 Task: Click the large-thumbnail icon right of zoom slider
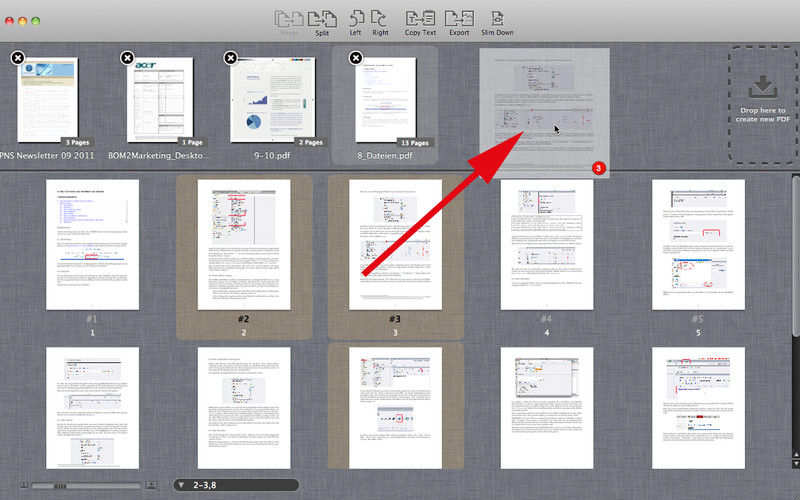151,485
